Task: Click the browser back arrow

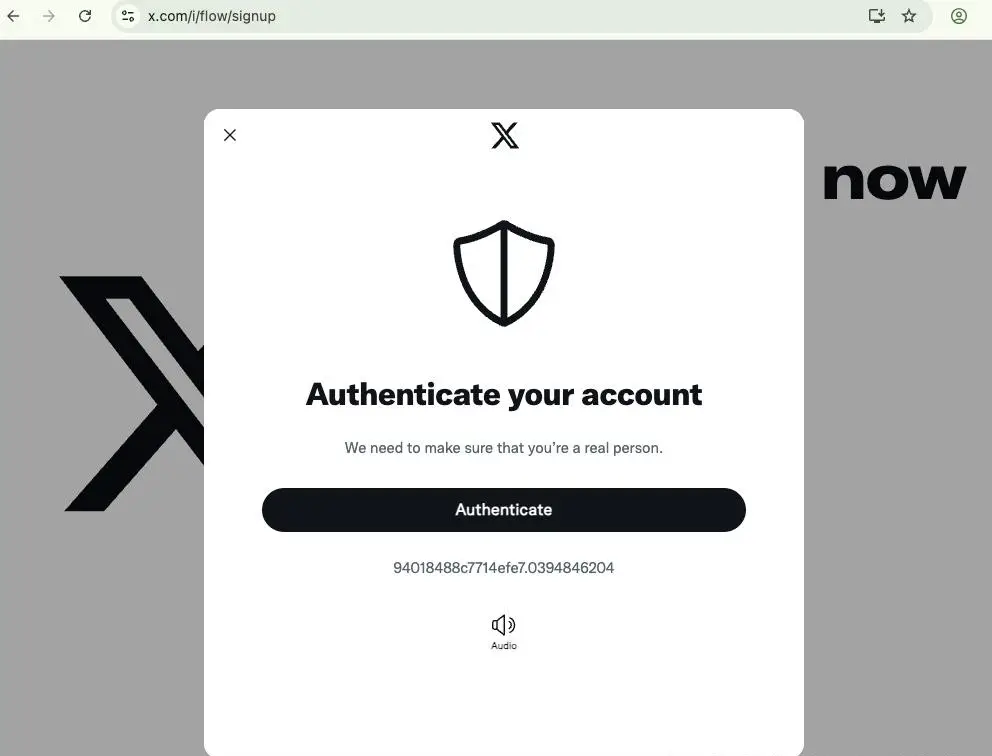Action: tap(13, 16)
